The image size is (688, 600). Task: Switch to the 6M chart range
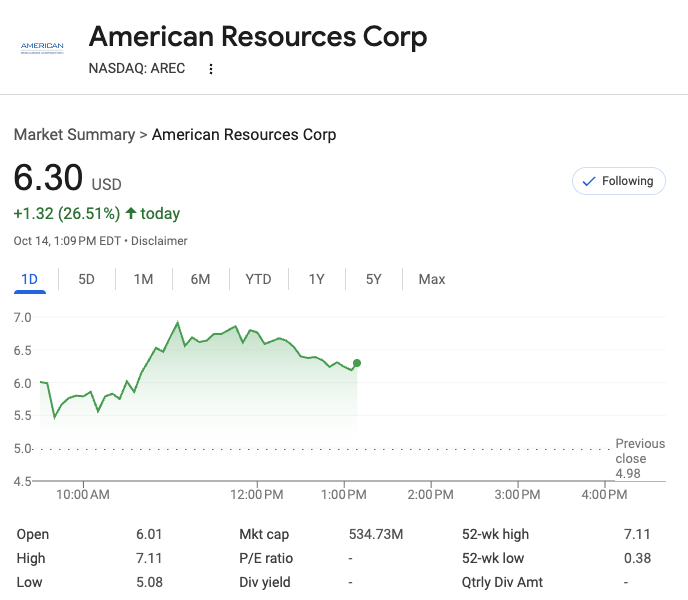tap(201, 279)
